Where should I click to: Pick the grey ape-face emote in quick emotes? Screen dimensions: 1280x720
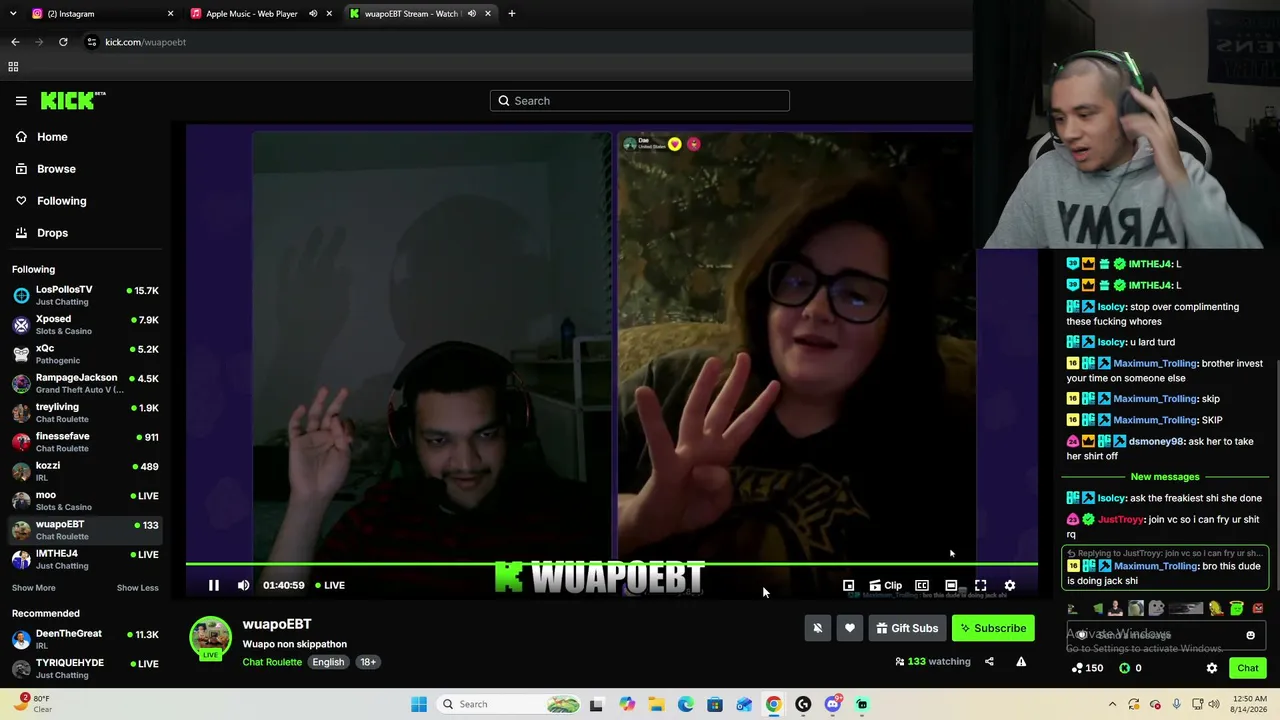1156,608
